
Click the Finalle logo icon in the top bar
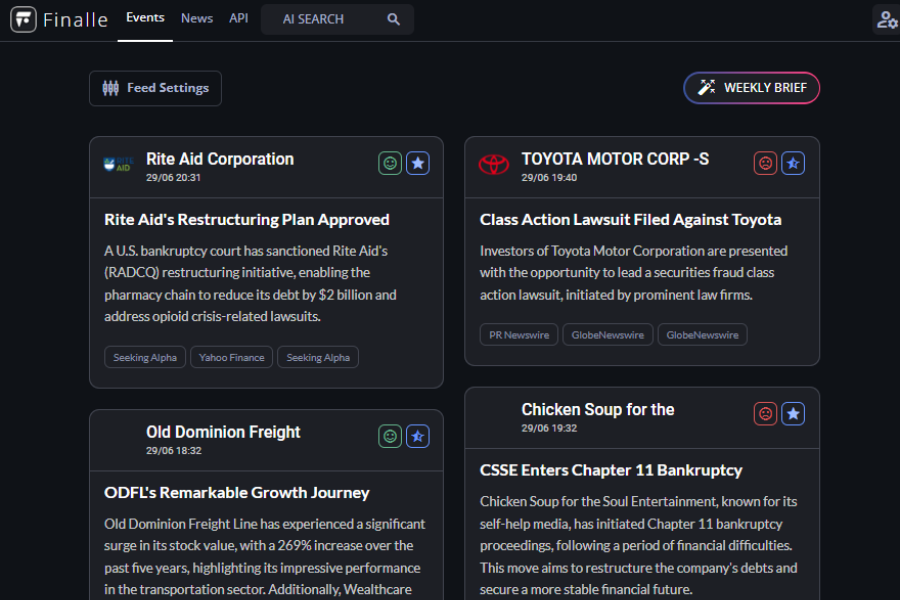point(22,18)
